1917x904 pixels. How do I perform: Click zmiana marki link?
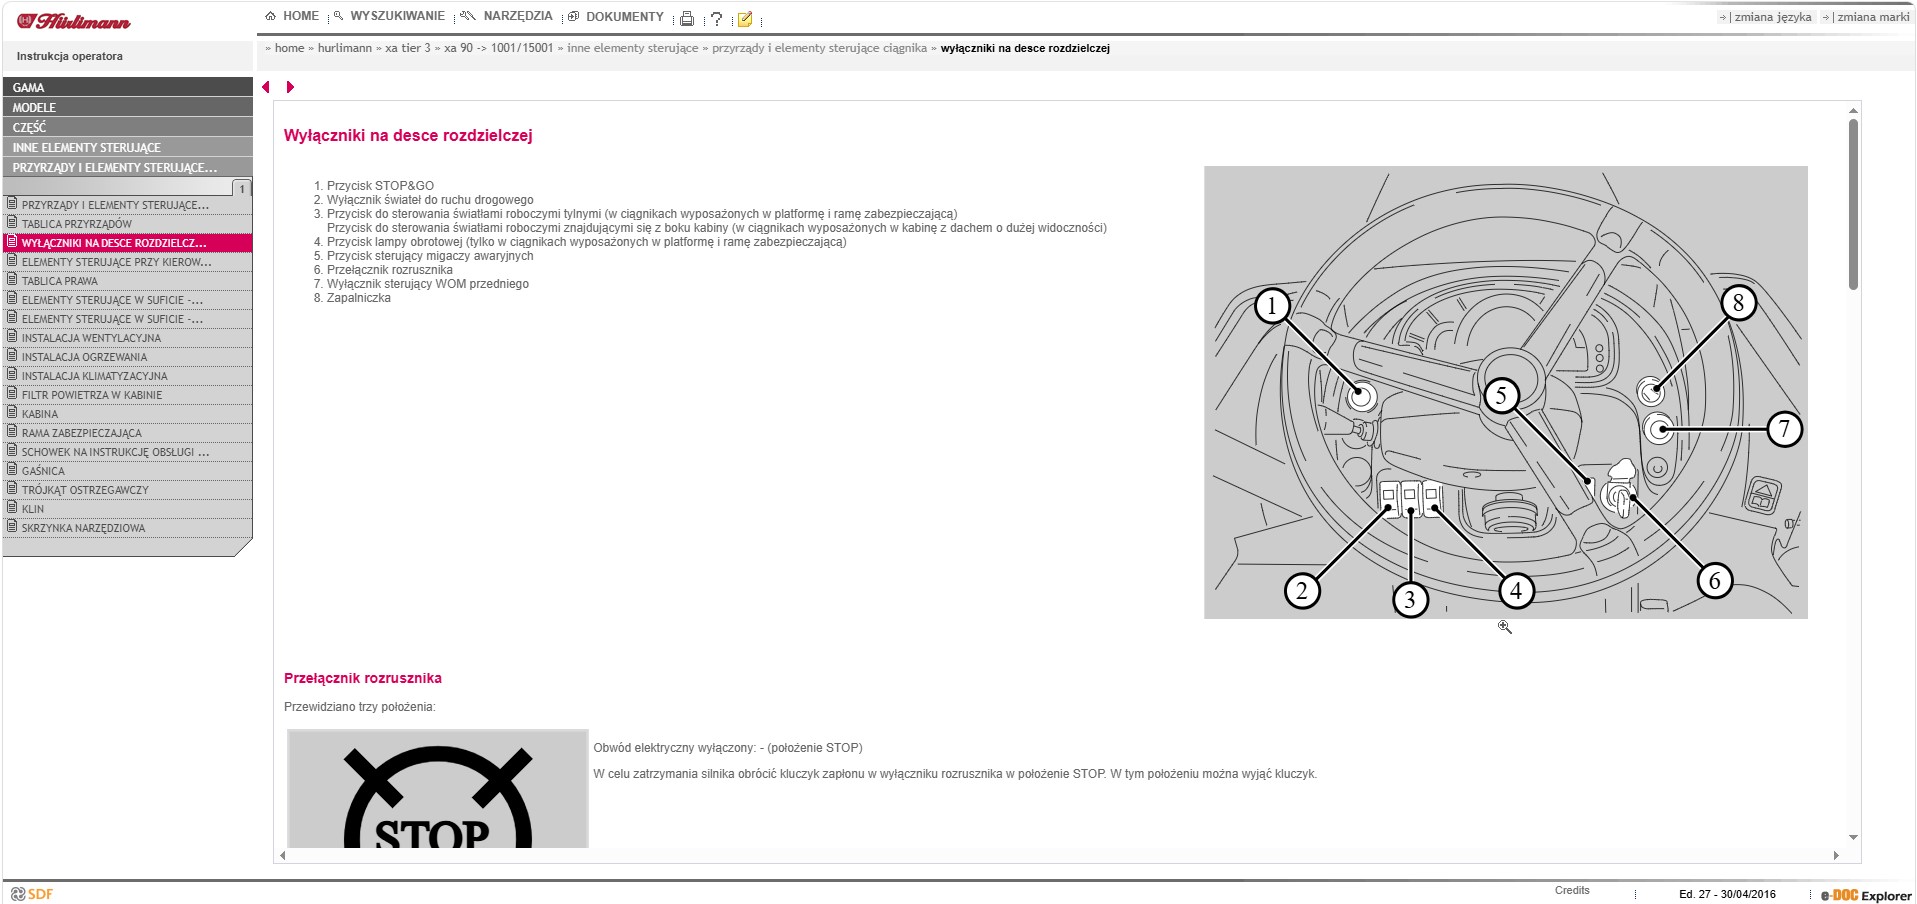(x=1873, y=17)
